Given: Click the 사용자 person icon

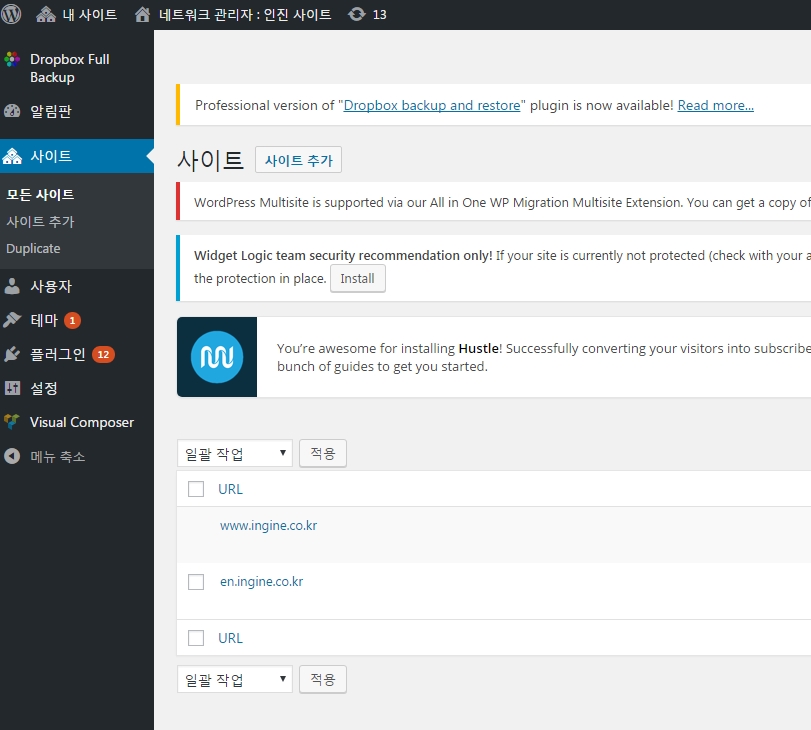Looking at the screenshot, I should [x=12, y=286].
